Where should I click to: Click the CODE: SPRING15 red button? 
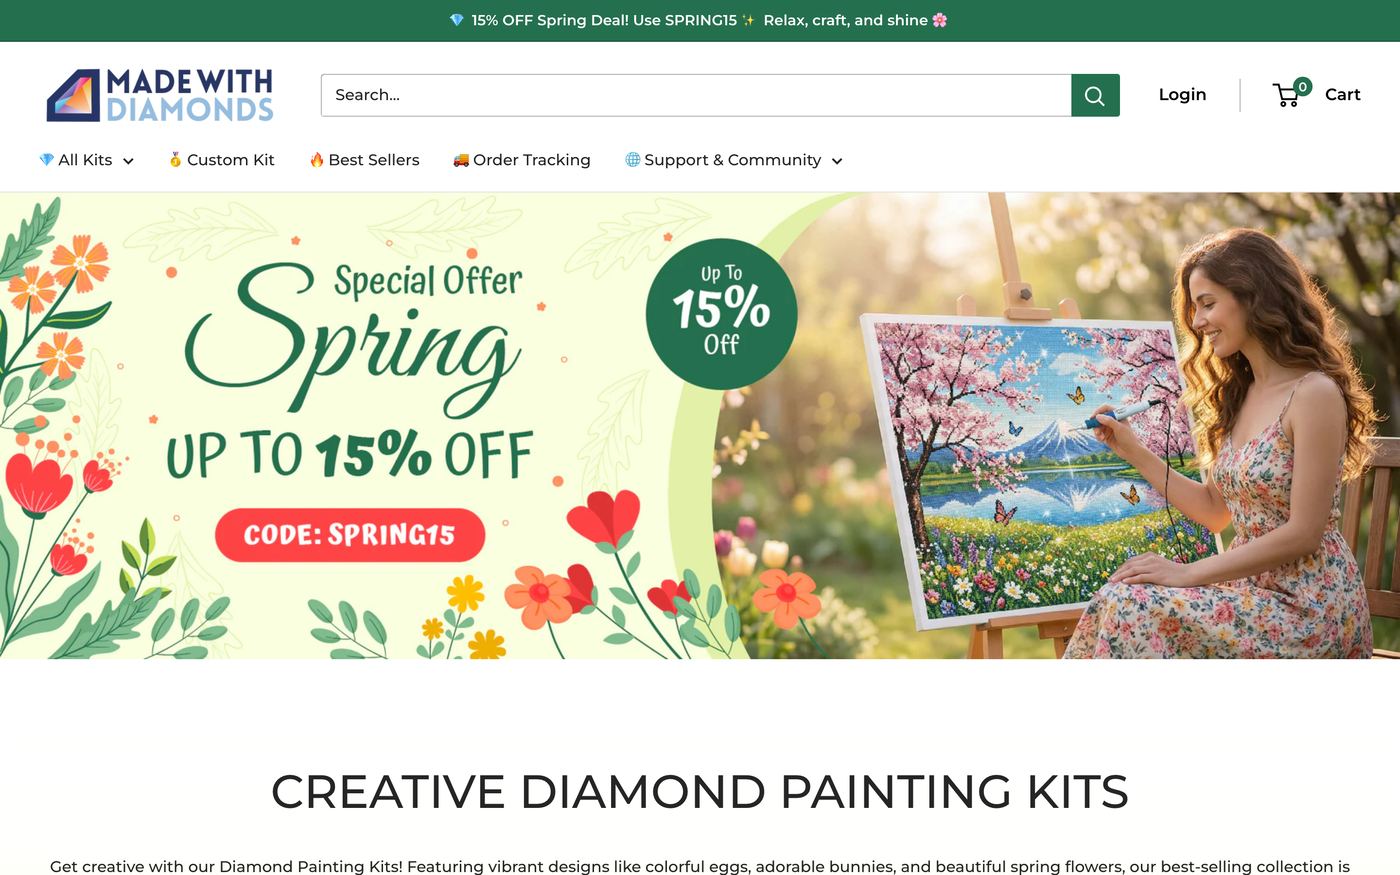pos(350,535)
